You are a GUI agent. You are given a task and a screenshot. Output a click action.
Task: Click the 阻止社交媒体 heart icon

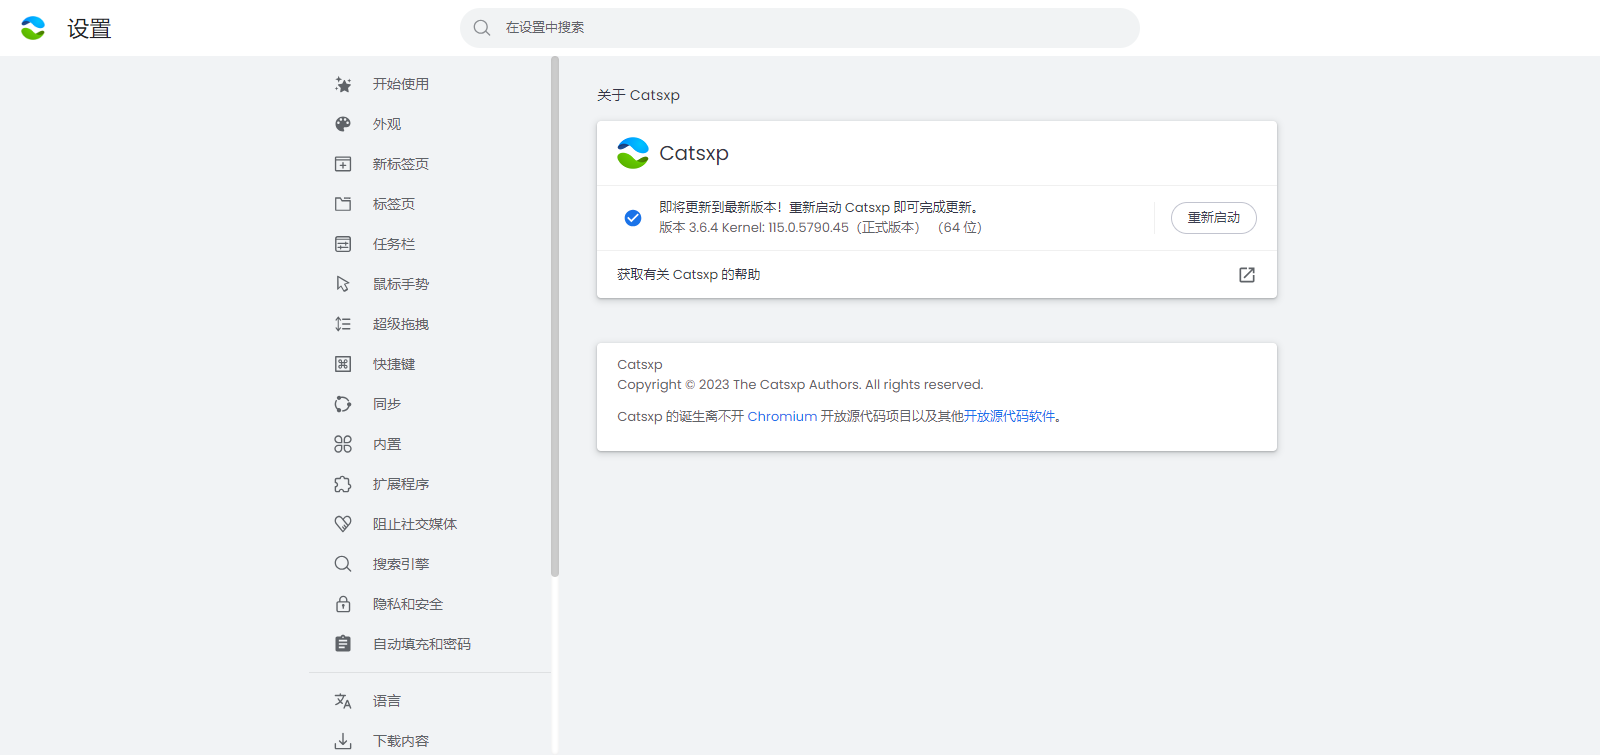[x=343, y=524]
